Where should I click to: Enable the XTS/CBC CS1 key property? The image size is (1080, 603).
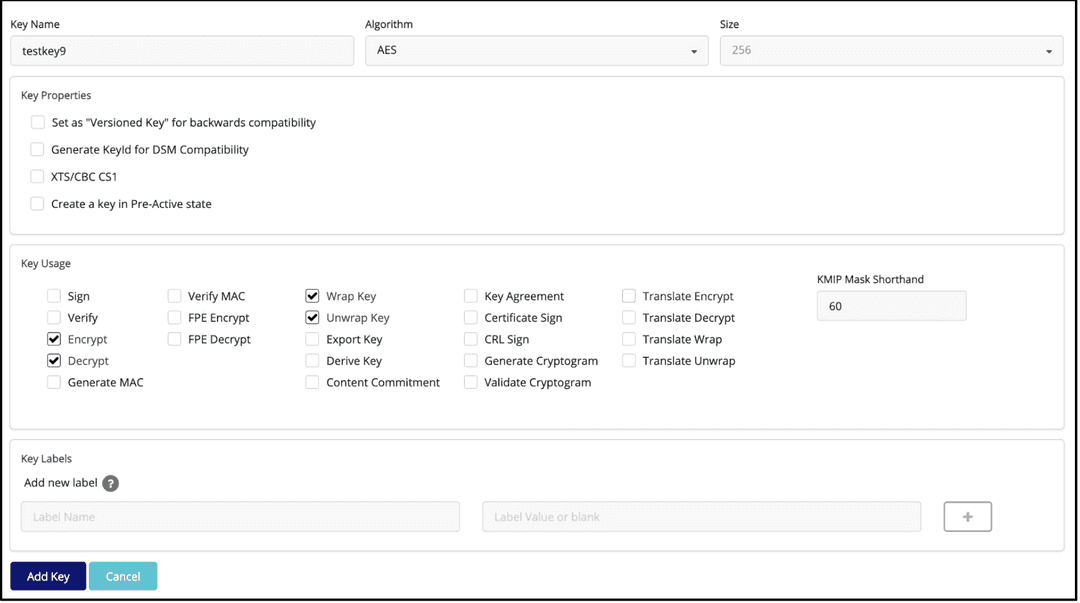click(x=37, y=176)
